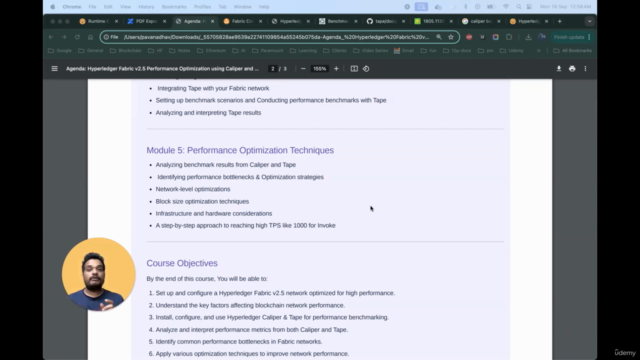Open the Window menu

click(242, 7)
